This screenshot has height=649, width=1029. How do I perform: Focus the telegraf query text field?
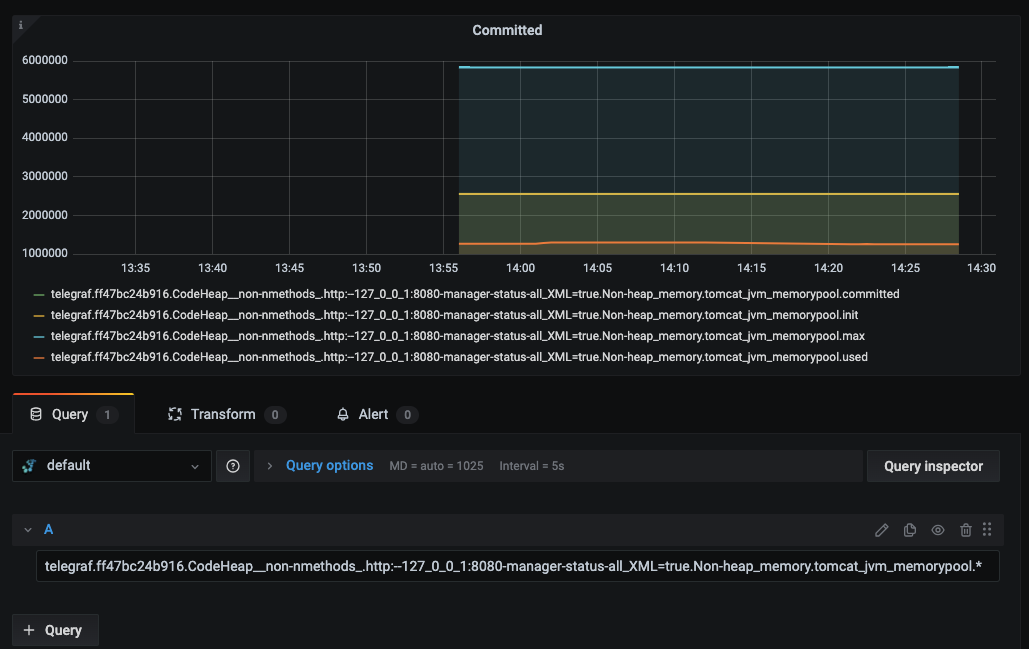[518, 566]
